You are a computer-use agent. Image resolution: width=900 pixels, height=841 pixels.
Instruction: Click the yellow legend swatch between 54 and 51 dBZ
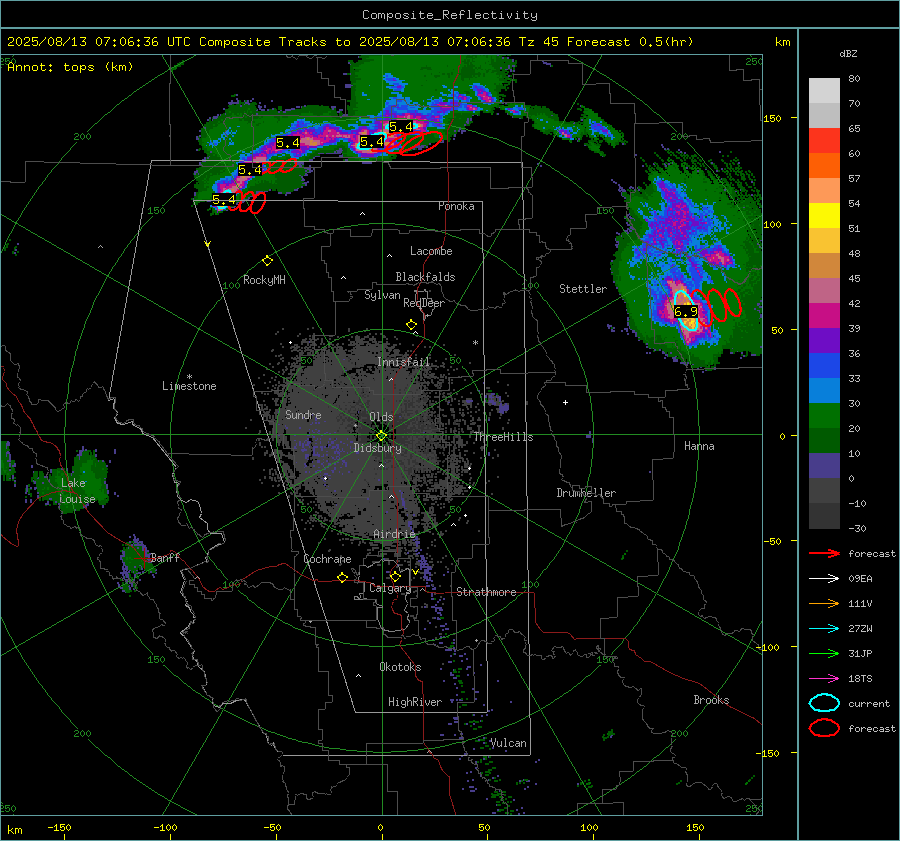824,216
